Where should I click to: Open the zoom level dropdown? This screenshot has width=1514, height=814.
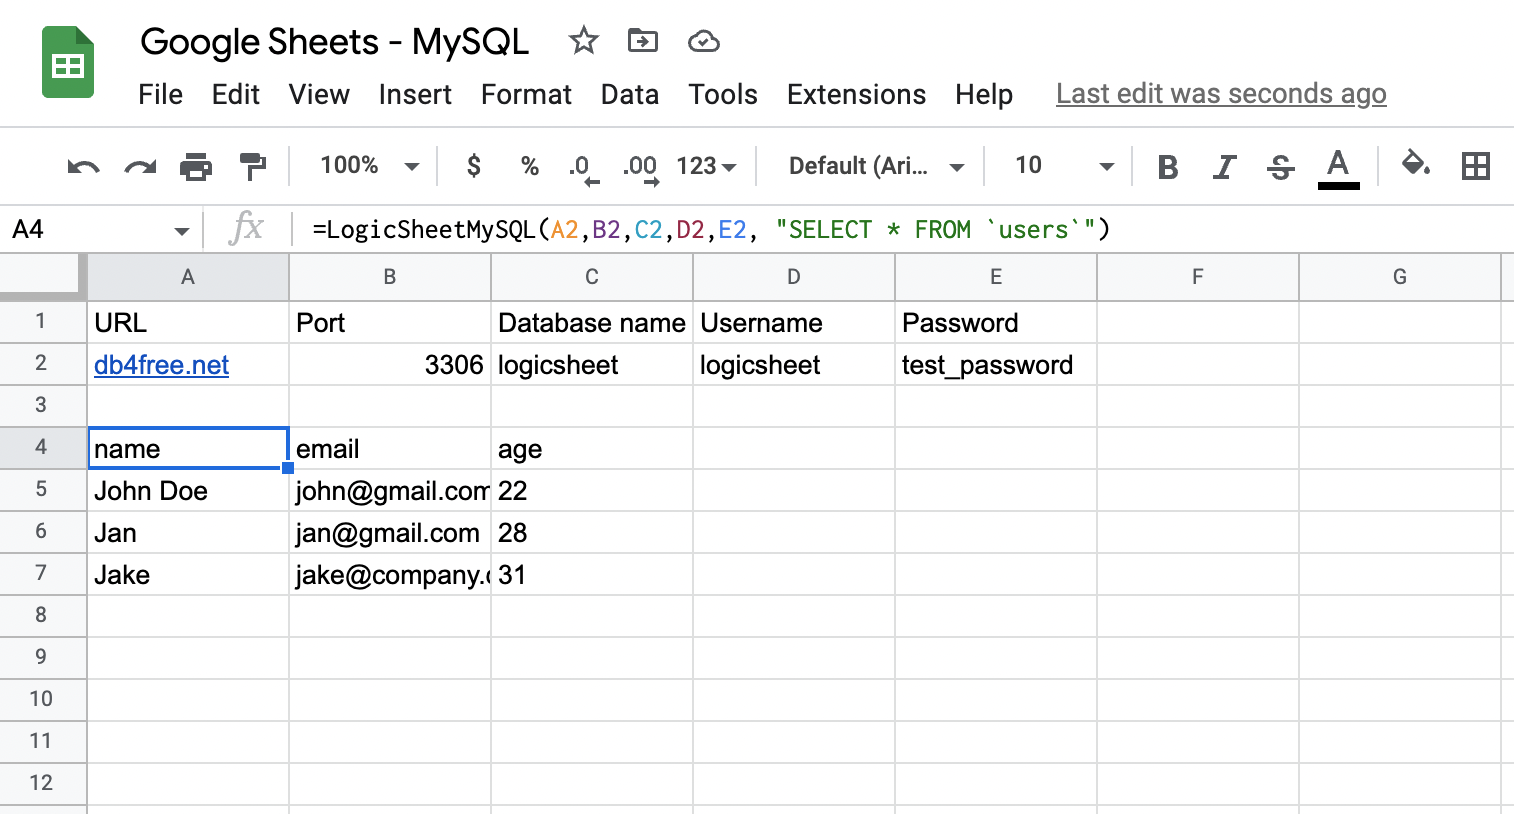coord(367,166)
